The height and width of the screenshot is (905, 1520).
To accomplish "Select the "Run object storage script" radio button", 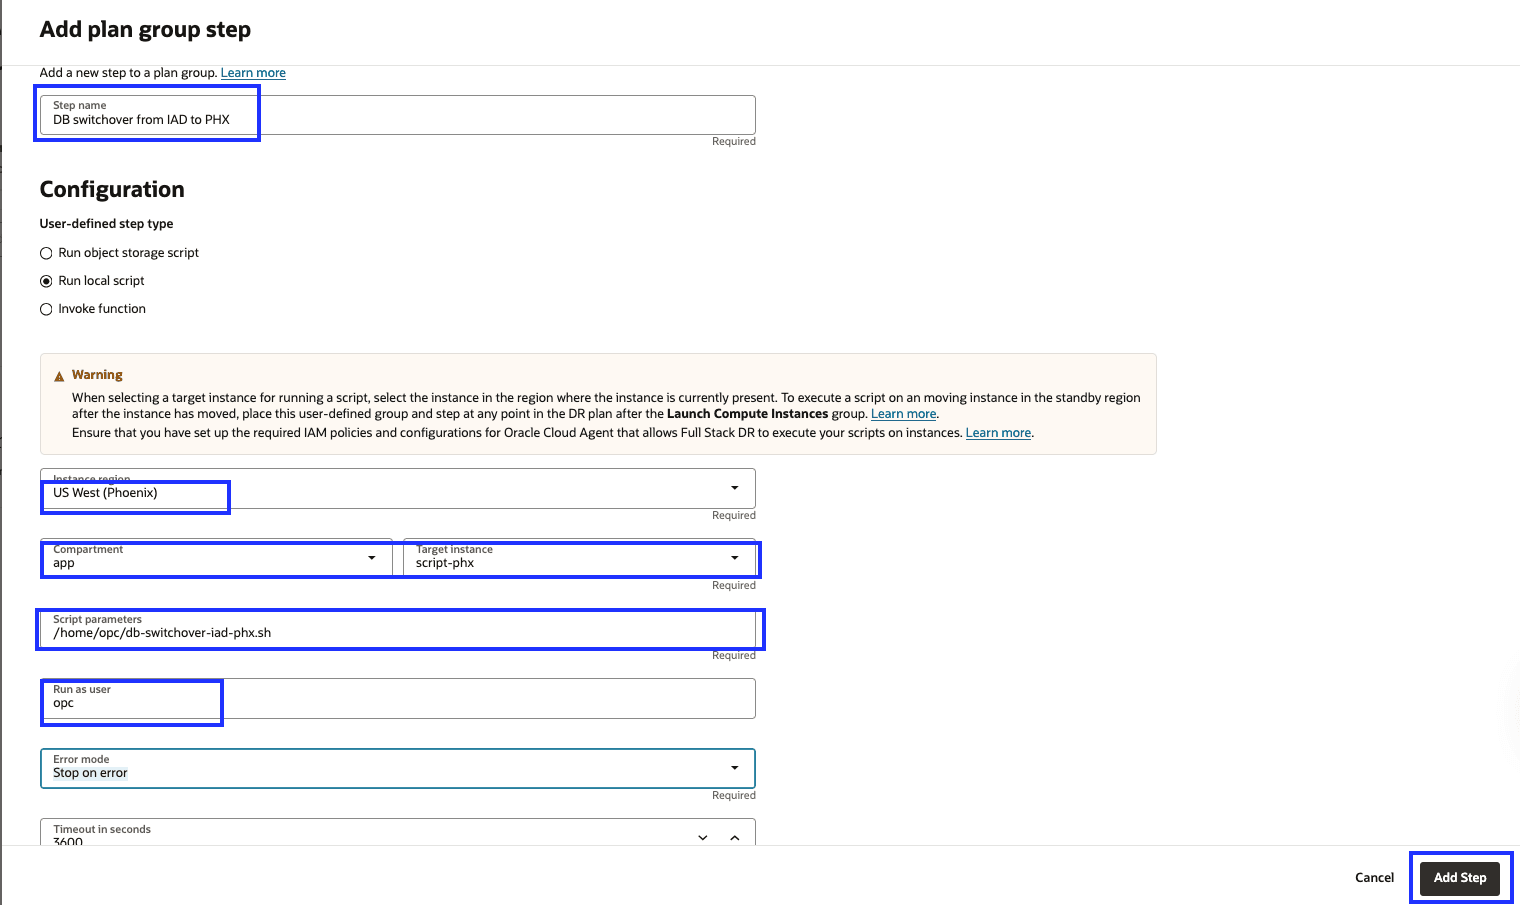I will (46, 252).
